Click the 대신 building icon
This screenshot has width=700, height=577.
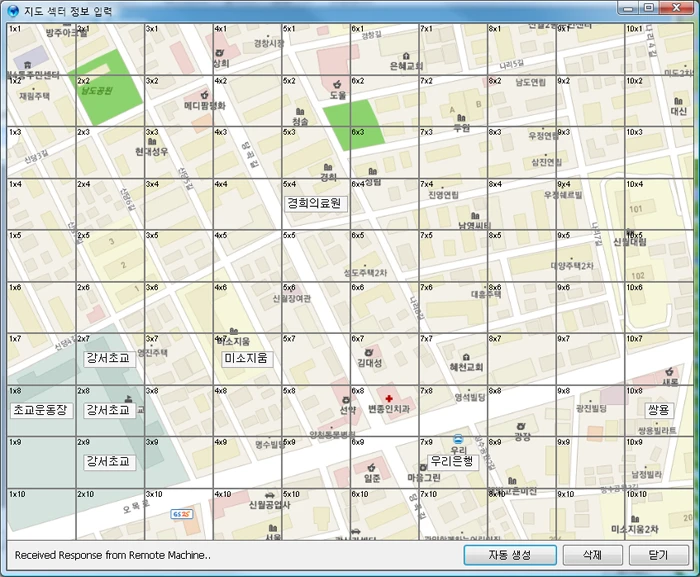click(x=679, y=101)
